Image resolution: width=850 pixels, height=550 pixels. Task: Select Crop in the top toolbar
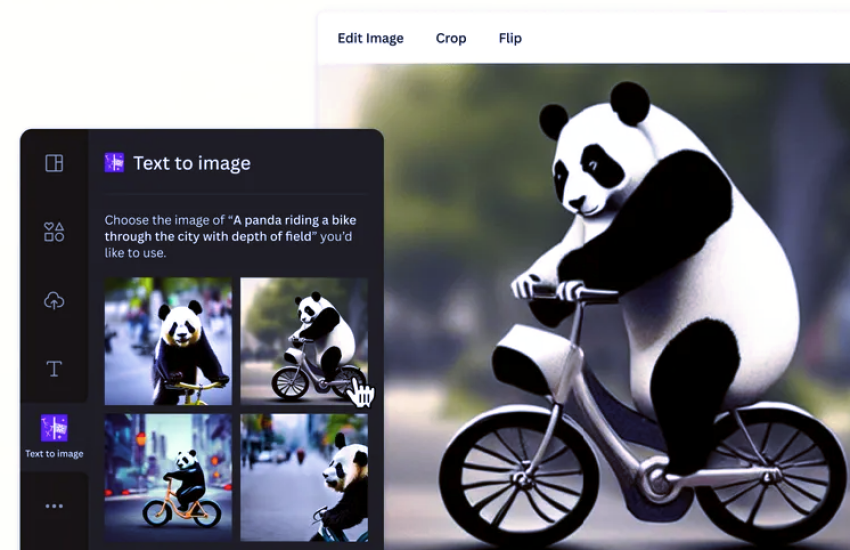(451, 38)
